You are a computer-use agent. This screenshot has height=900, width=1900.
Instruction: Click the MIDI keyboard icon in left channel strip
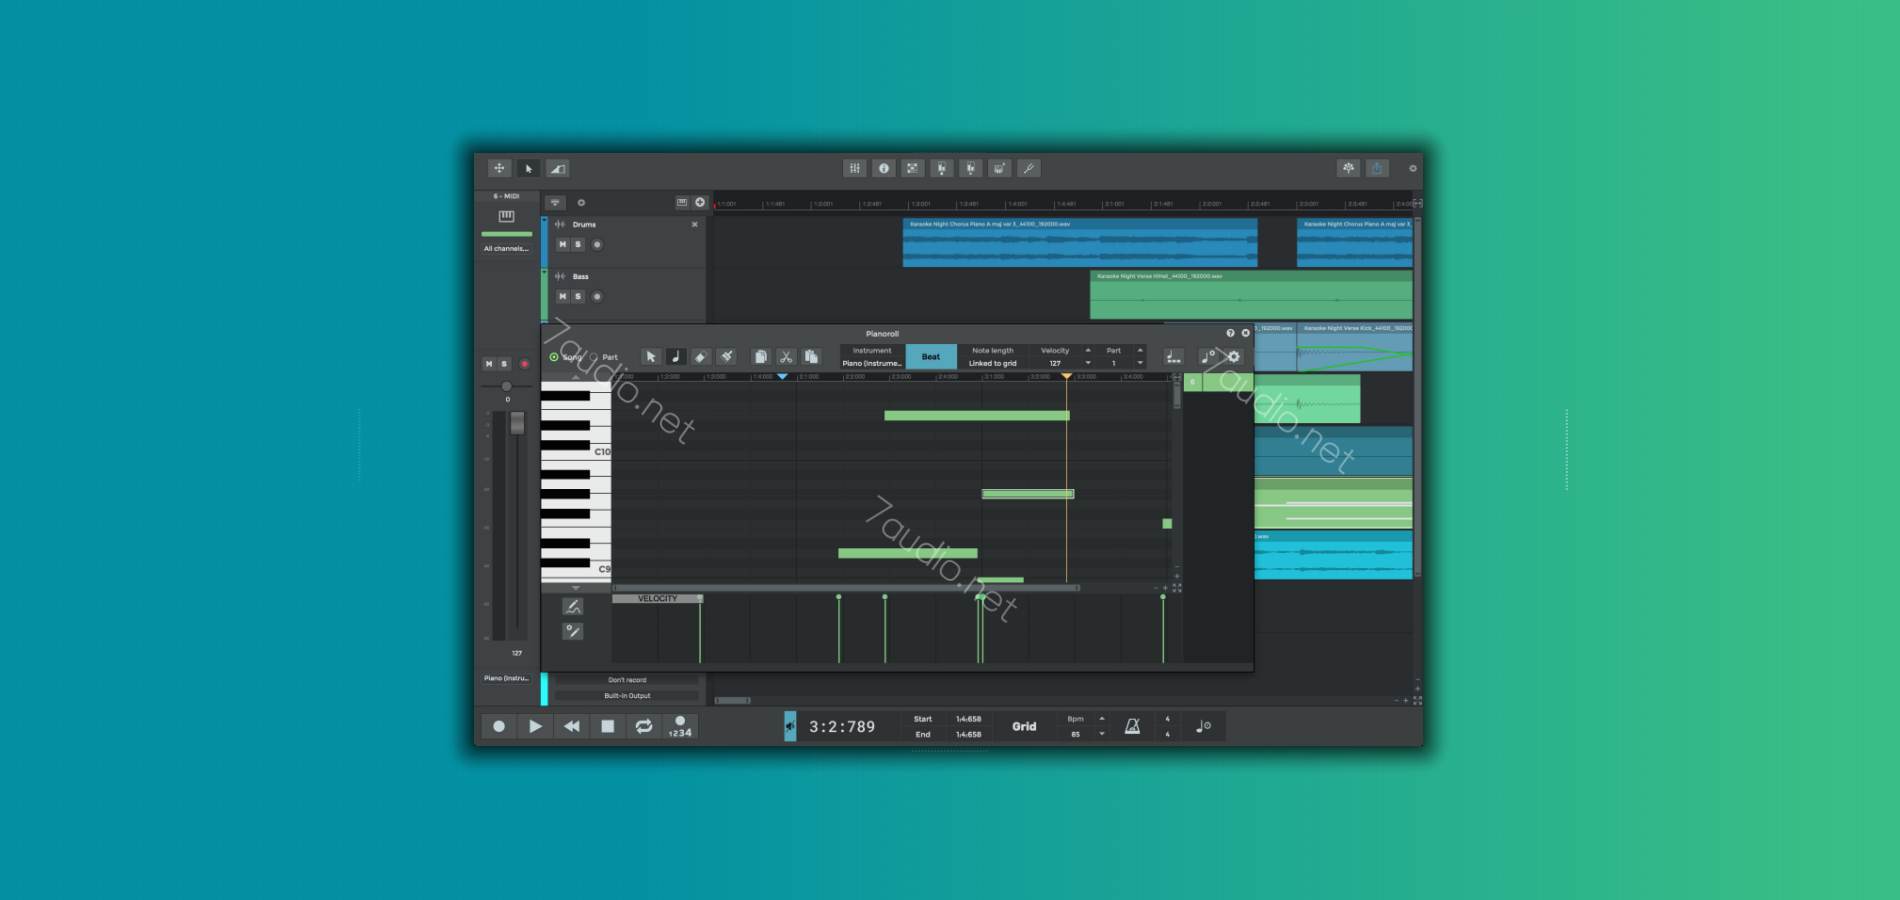coord(506,216)
